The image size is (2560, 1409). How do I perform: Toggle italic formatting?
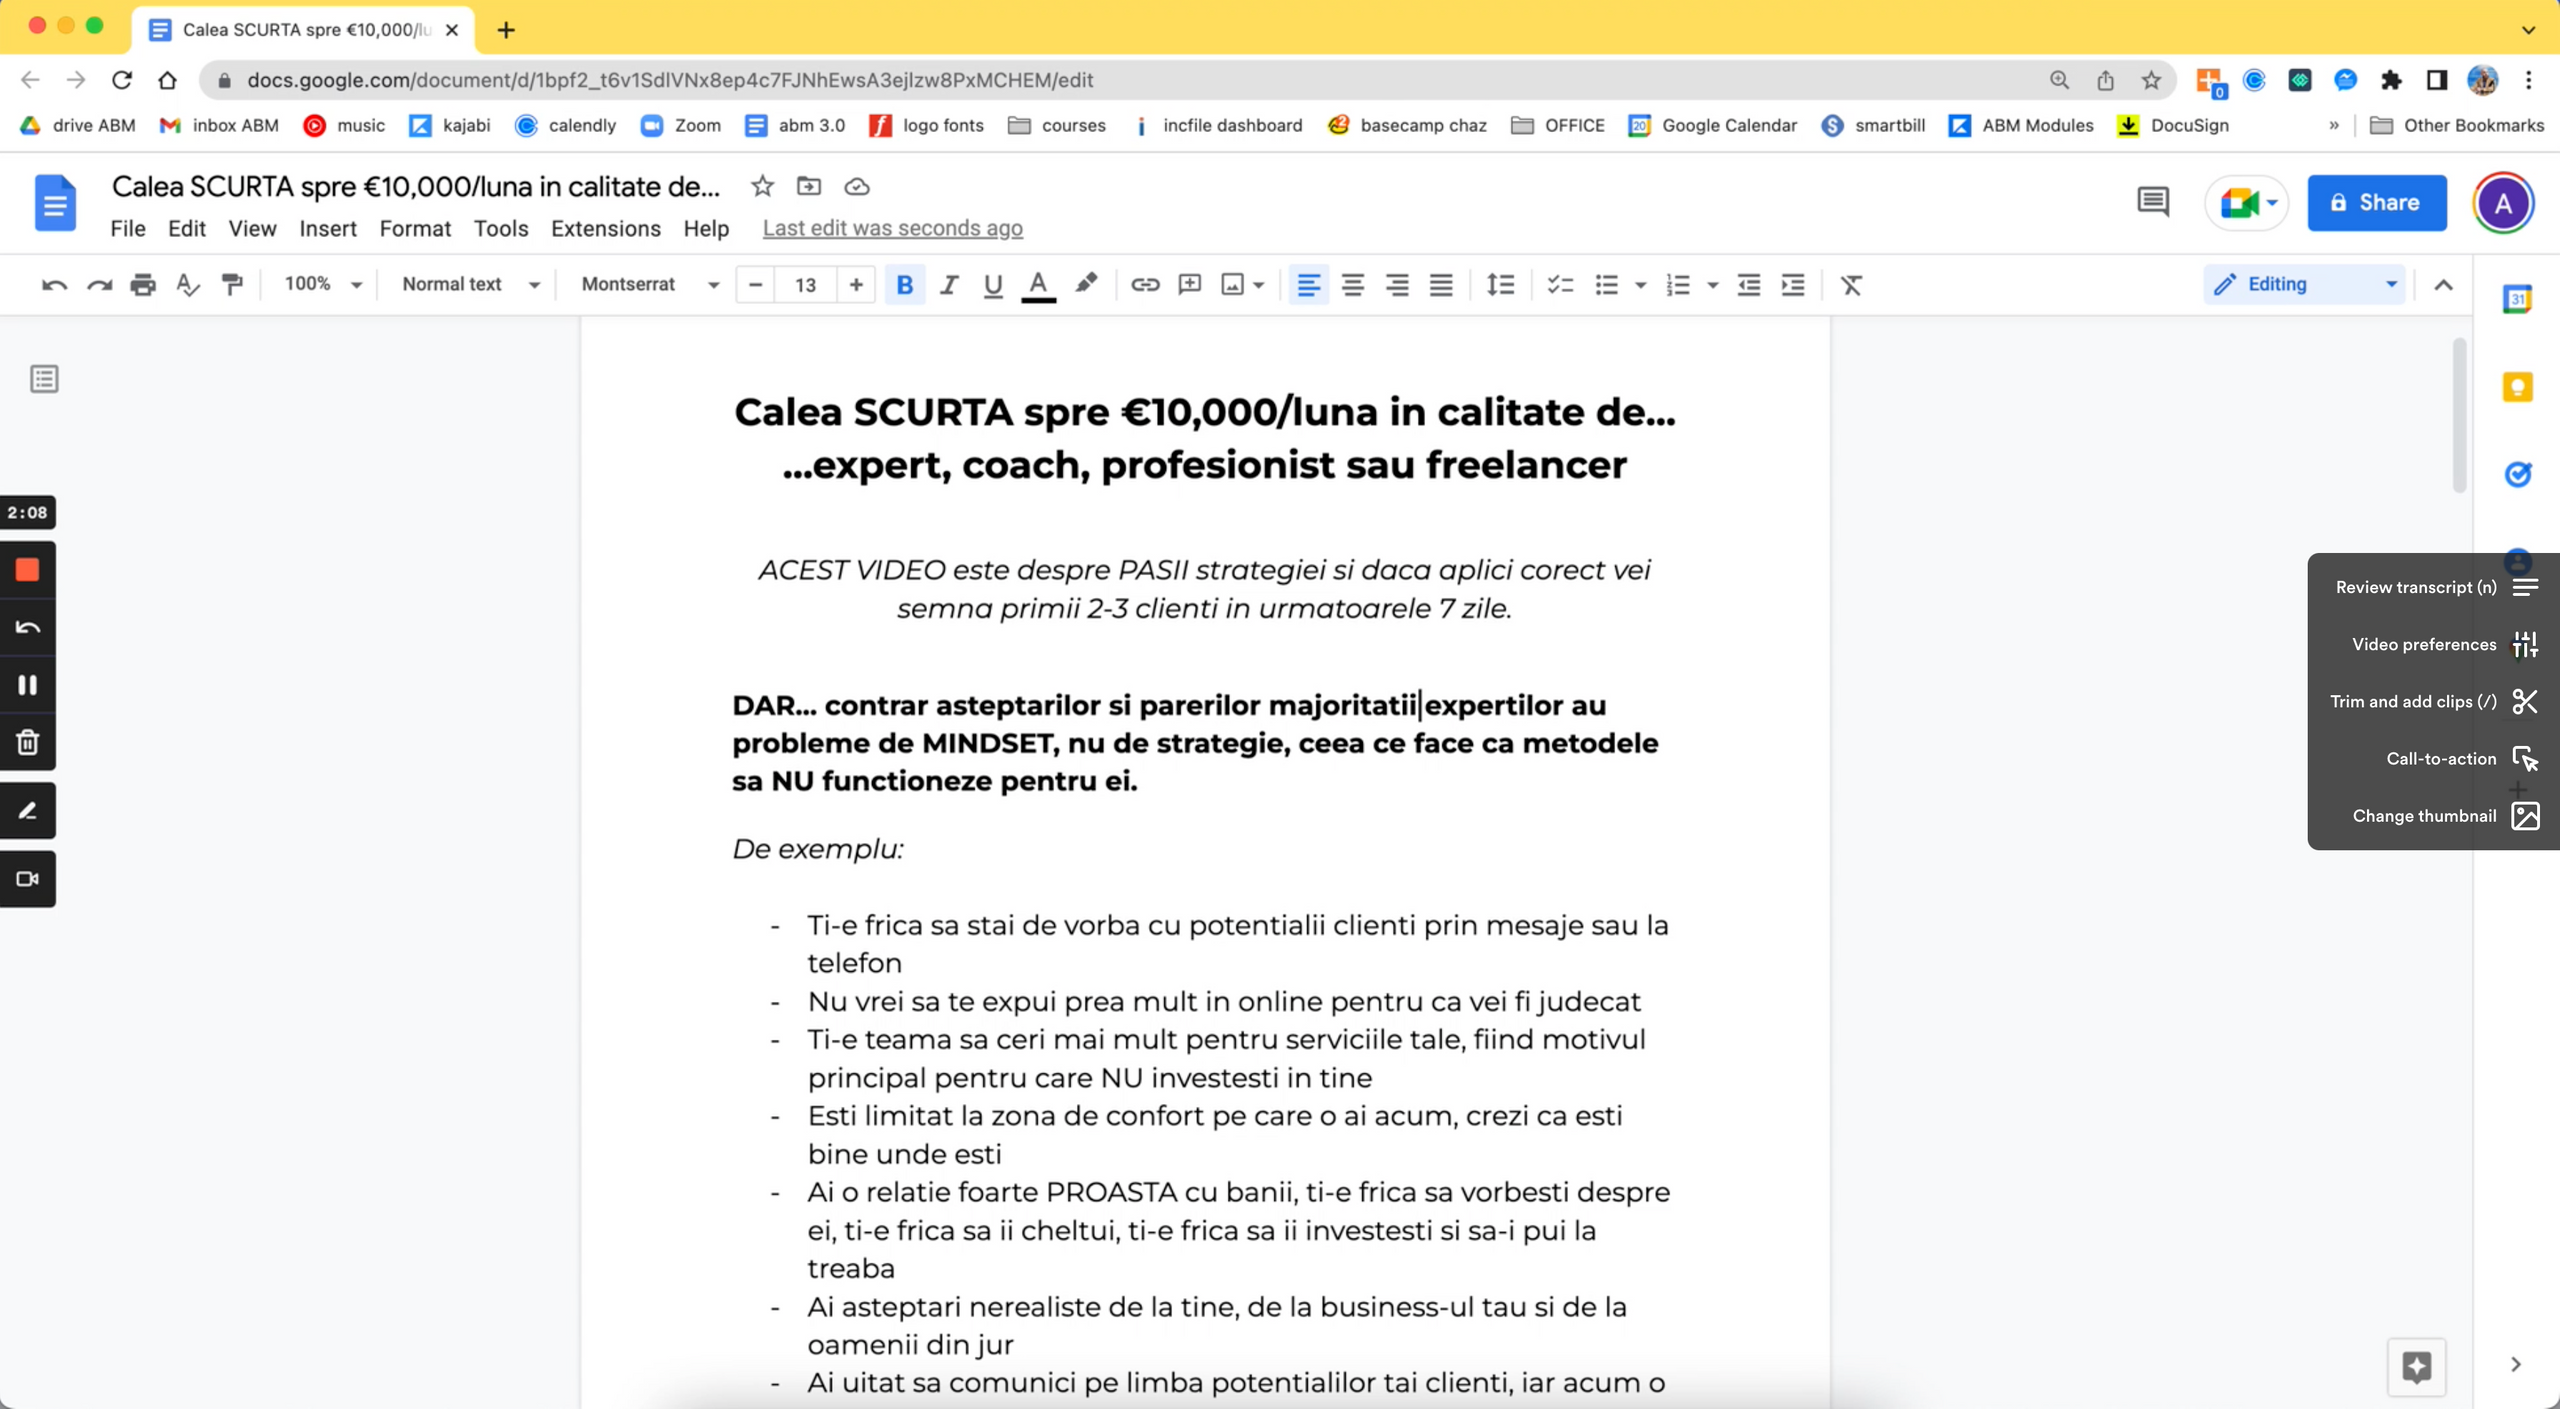click(x=948, y=285)
